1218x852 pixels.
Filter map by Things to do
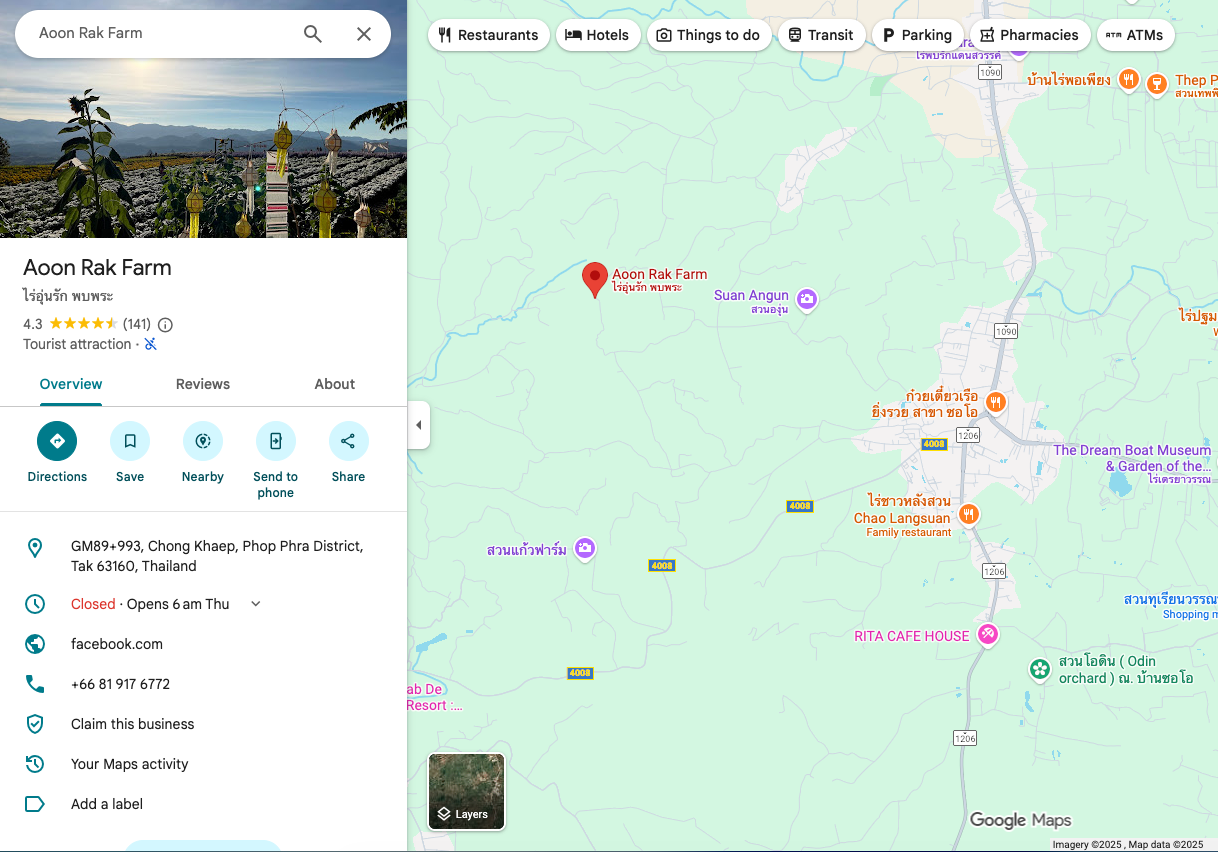pos(709,35)
